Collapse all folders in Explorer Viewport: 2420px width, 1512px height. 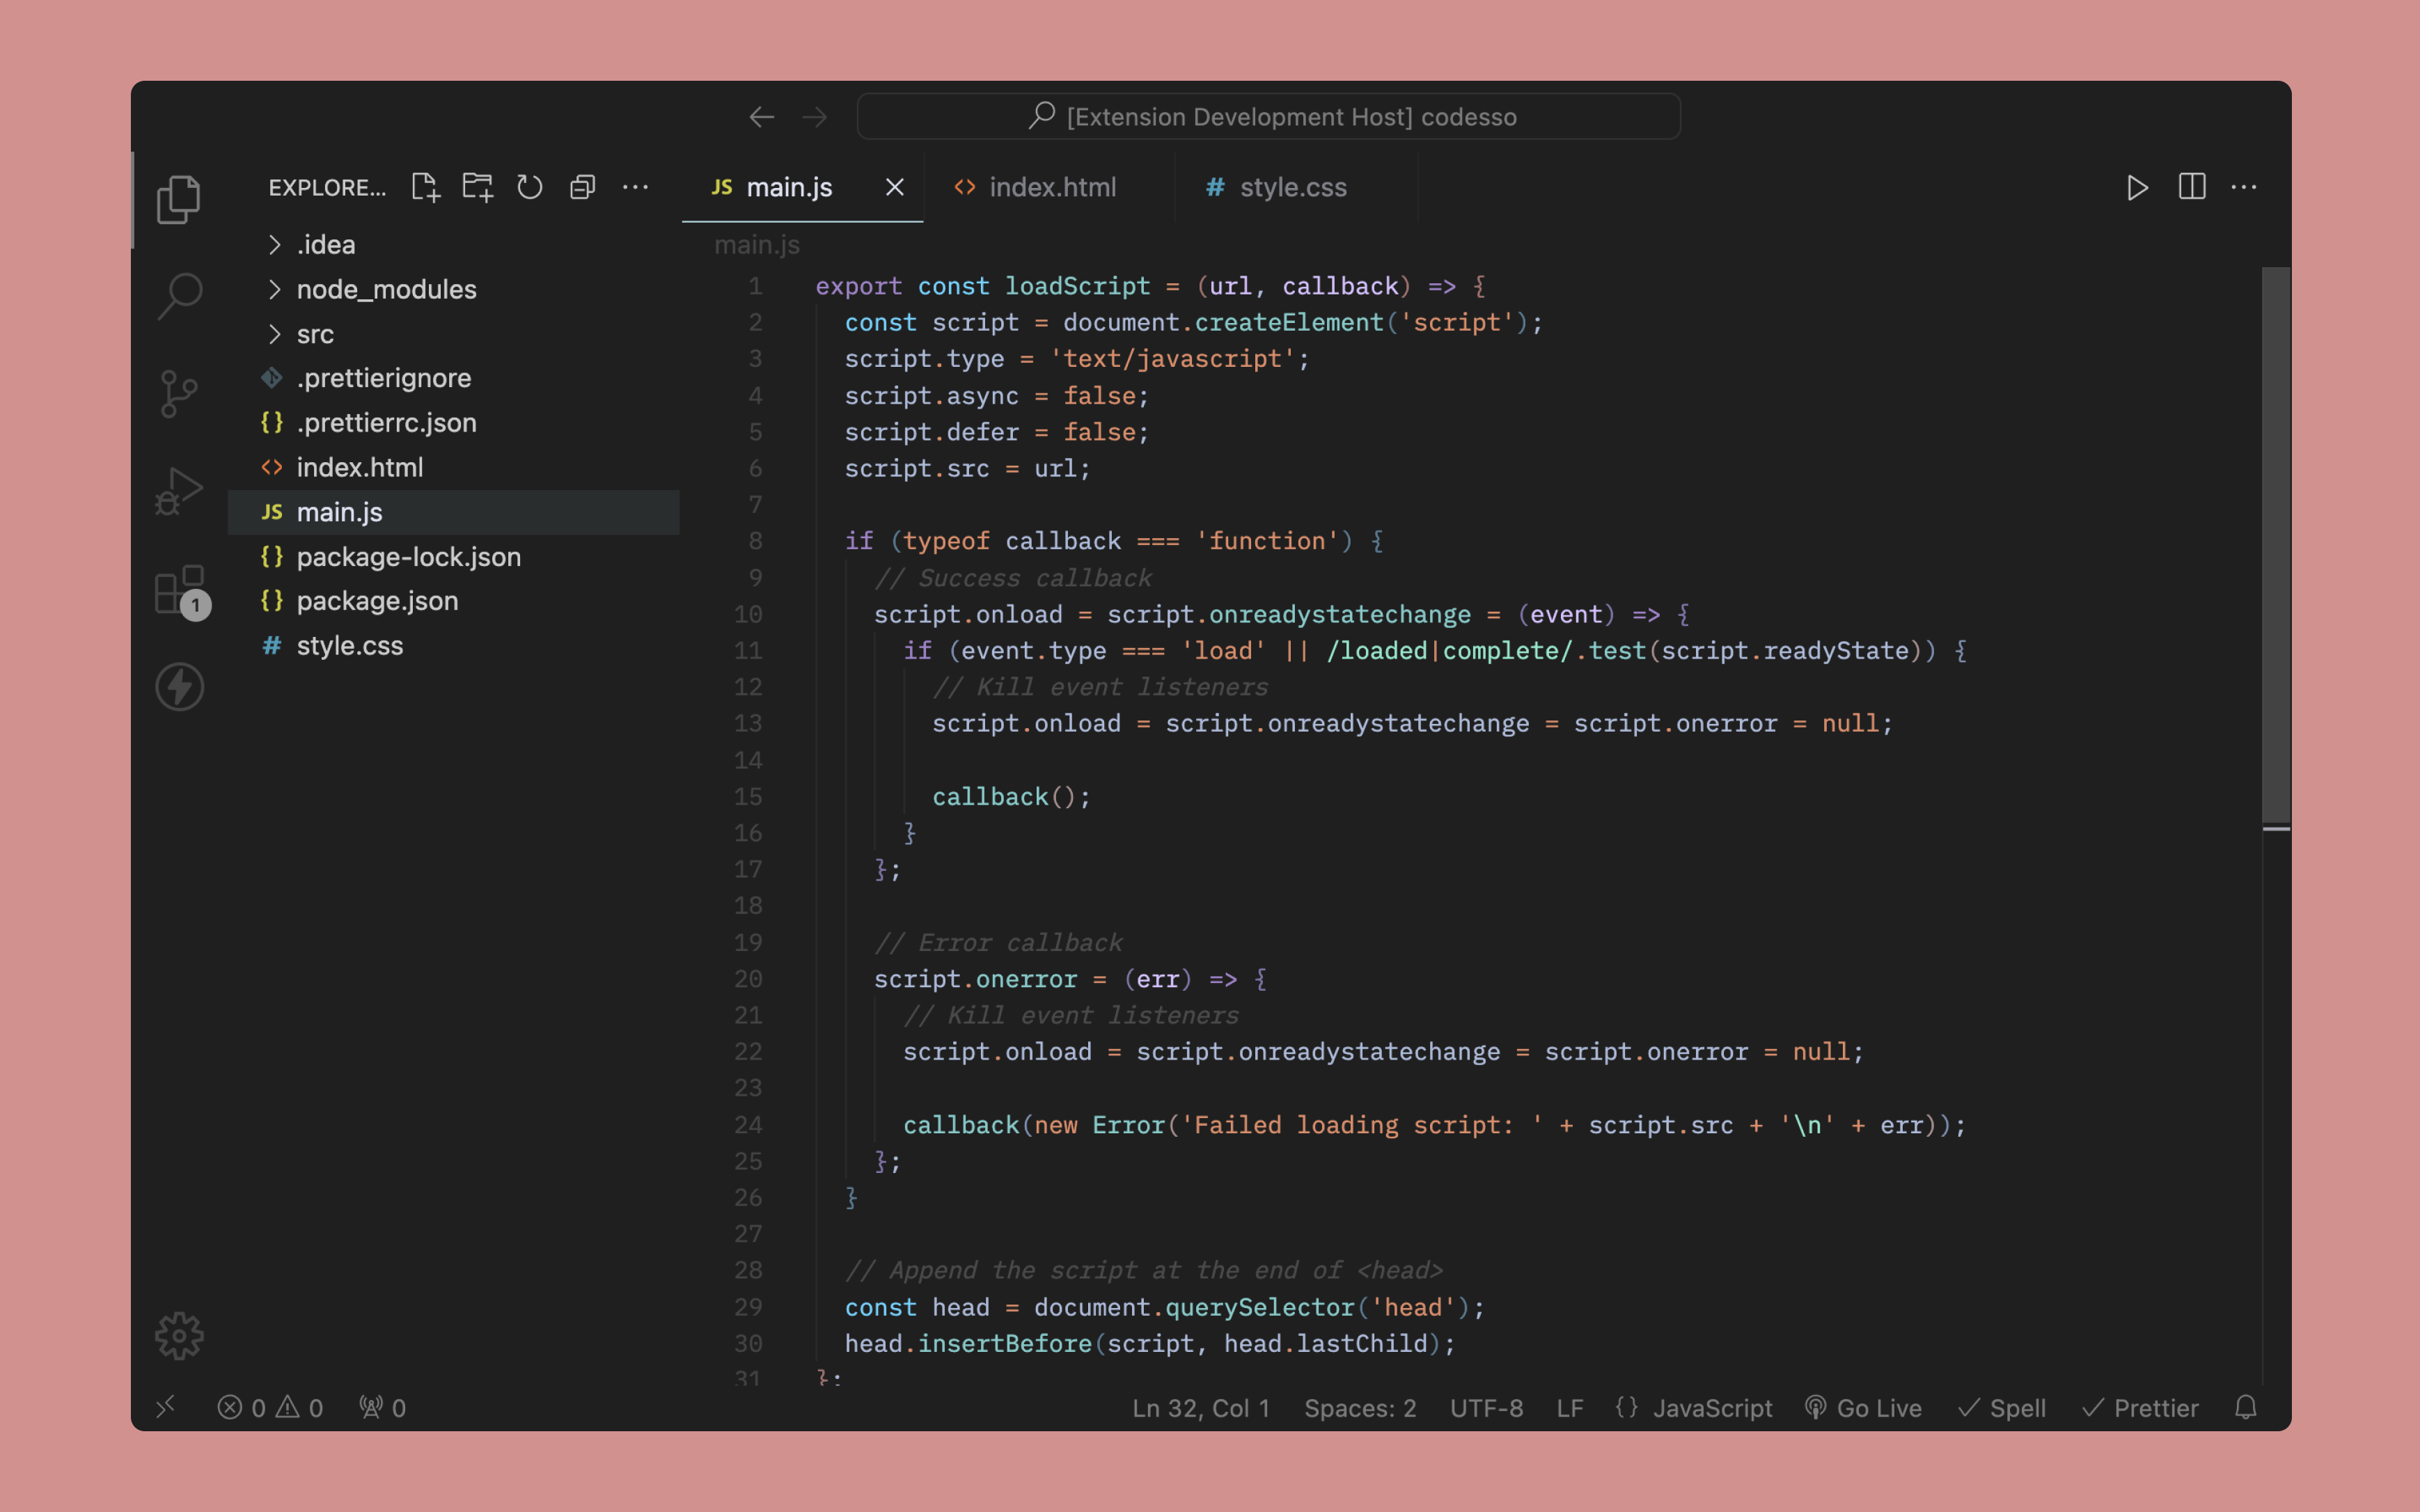point(582,188)
